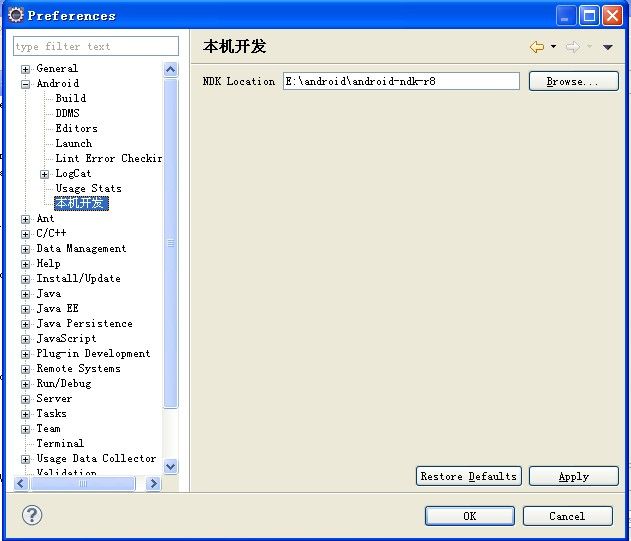Open the preferences page view menu triangle
The height and width of the screenshot is (541, 631).
click(x=608, y=47)
